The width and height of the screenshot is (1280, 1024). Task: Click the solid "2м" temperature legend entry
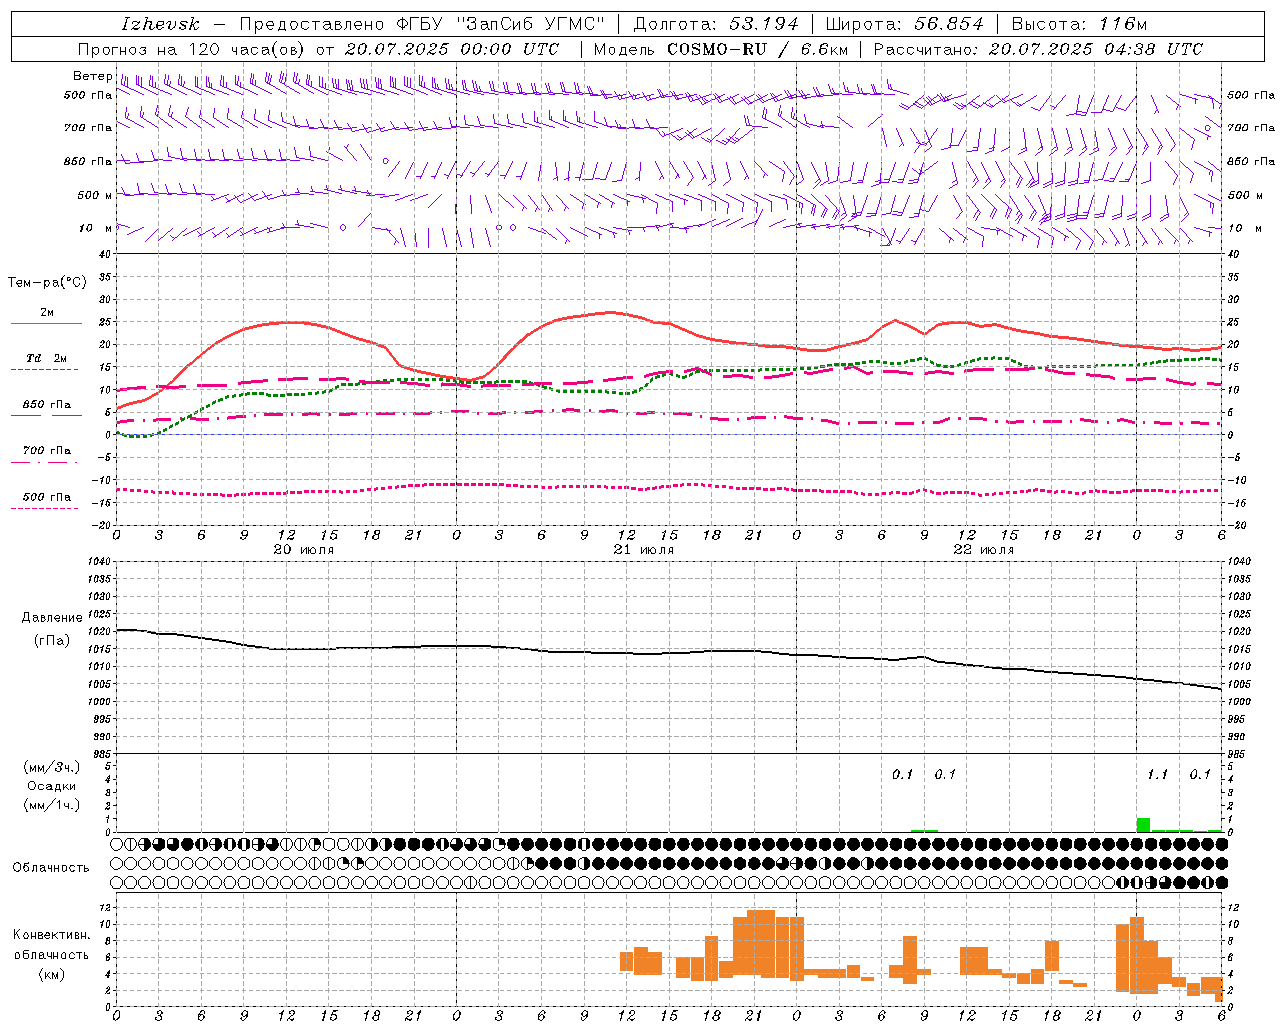[x=46, y=313]
